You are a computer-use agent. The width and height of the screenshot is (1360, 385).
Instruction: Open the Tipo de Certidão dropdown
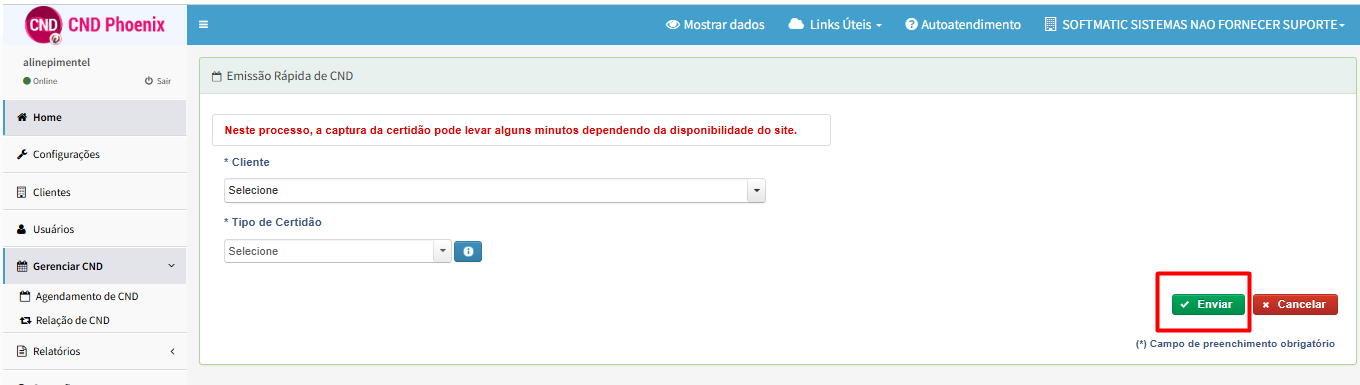coord(338,251)
